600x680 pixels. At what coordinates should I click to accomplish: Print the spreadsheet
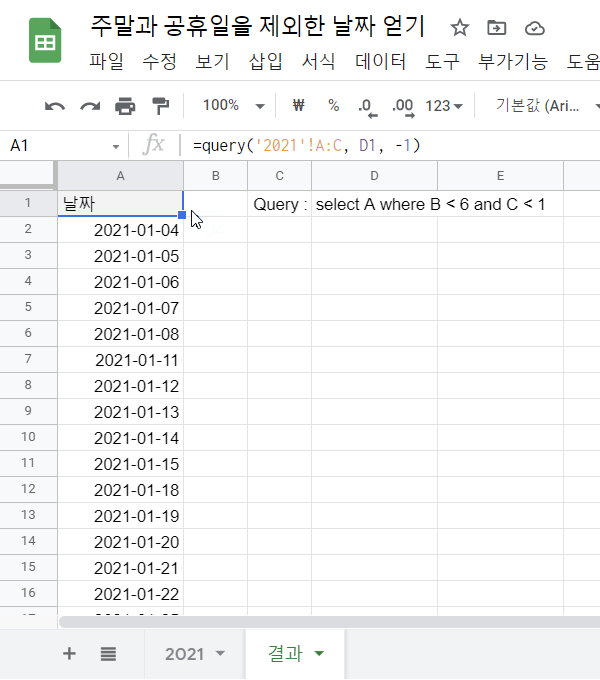click(x=125, y=106)
